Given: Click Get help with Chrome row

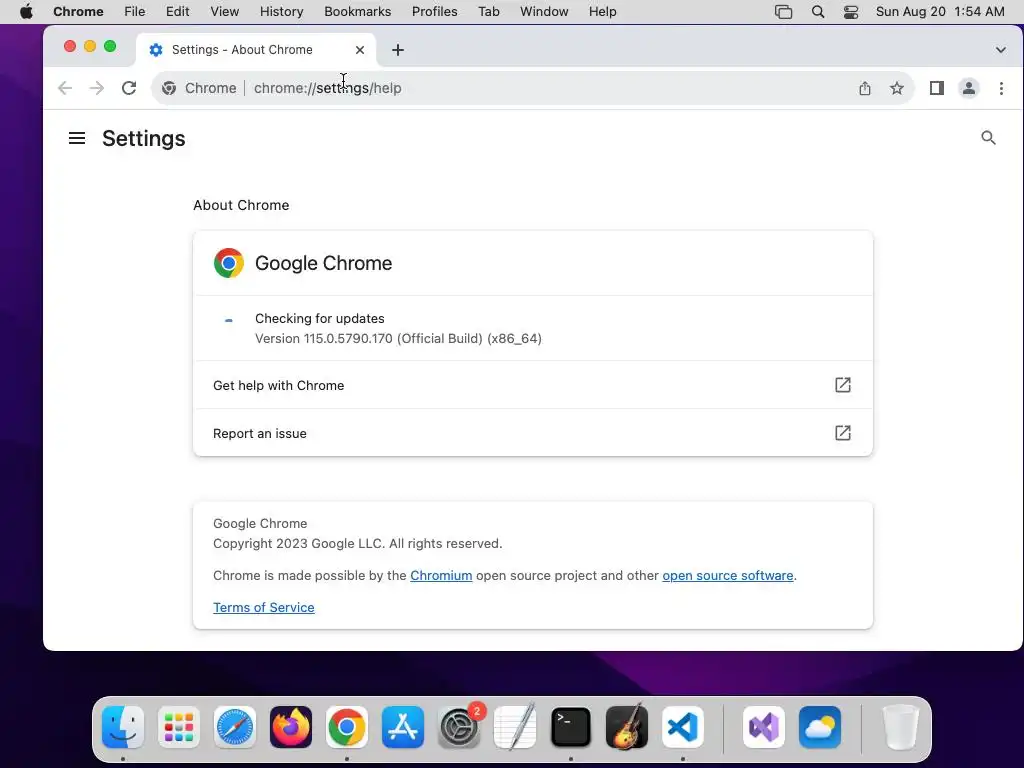Looking at the screenshot, I should (533, 385).
